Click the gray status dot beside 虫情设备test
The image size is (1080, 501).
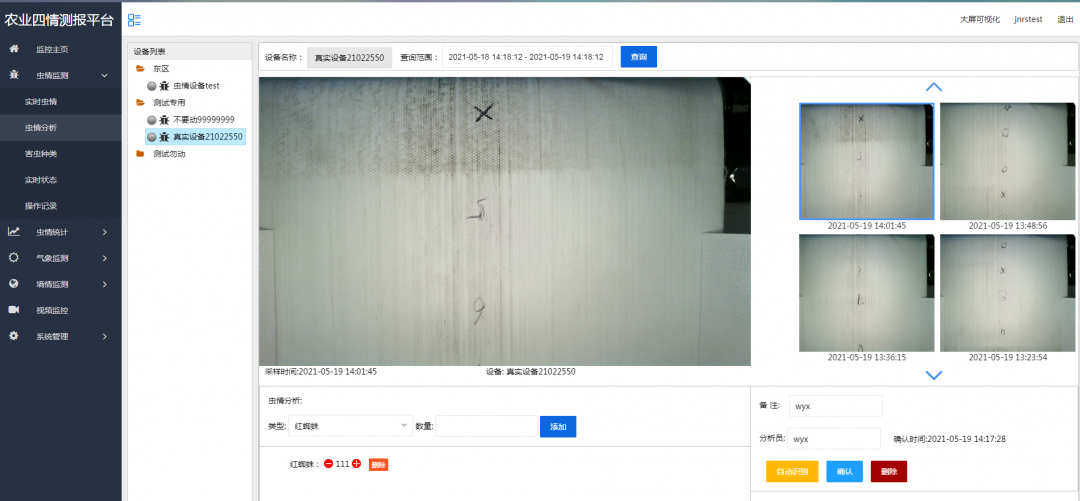152,86
